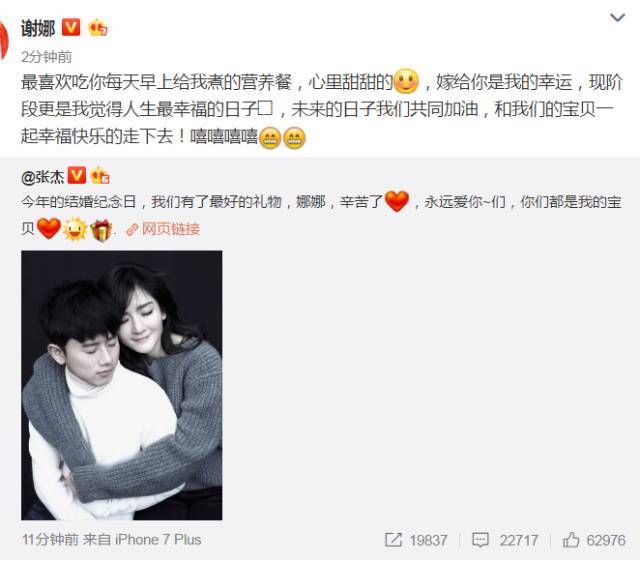Click the chain link icon before 网页链接
Screen dimensions: 640x561
[x=132, y=230]
